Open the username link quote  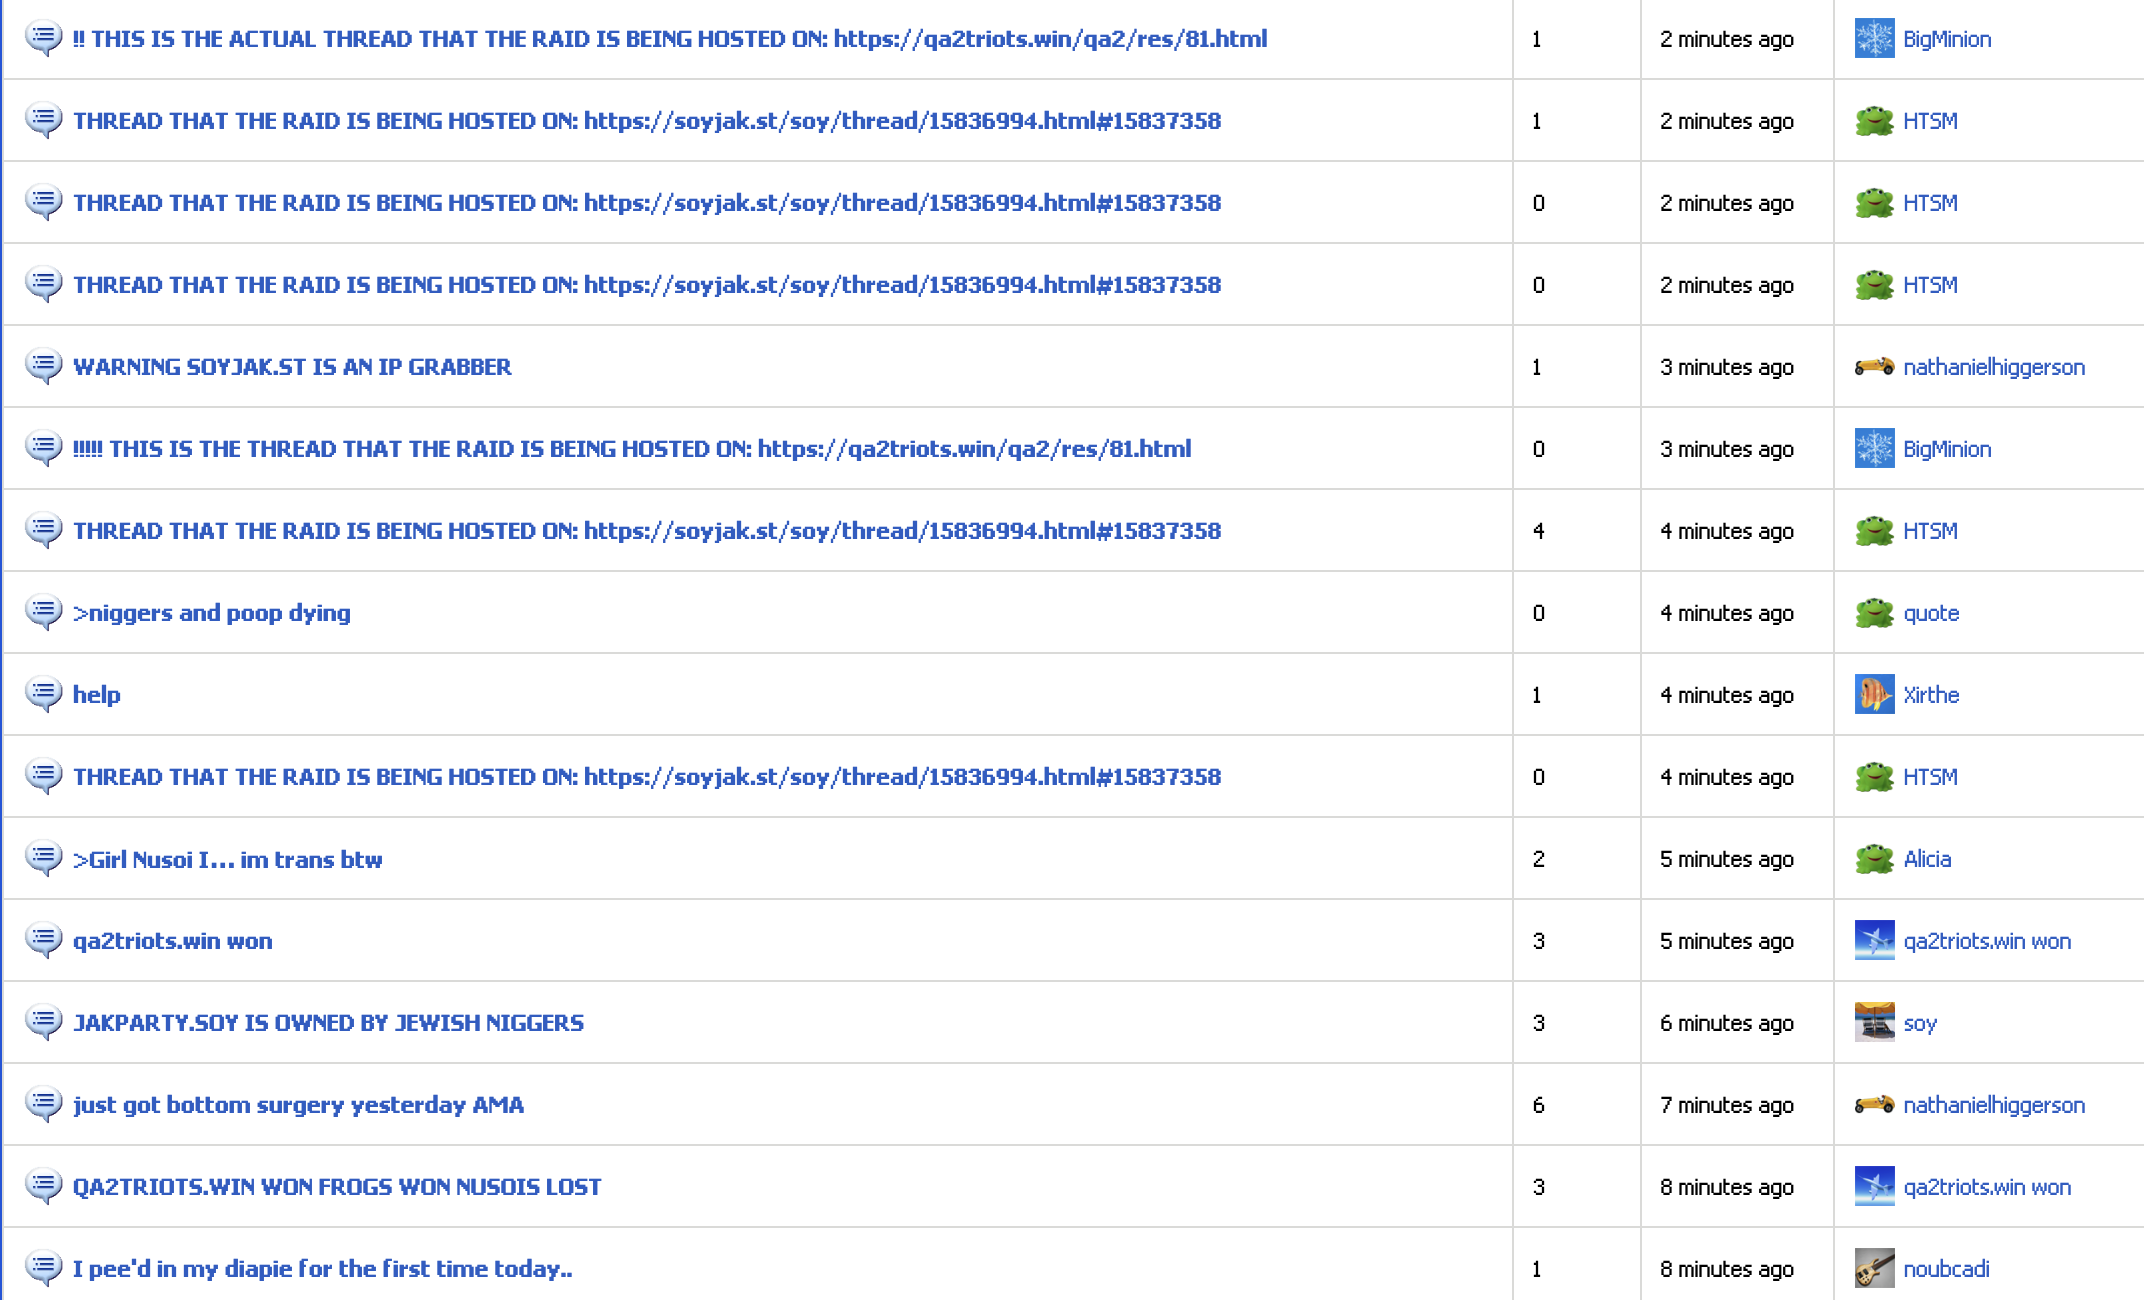pyautogui.click(x=1930, y=613)
